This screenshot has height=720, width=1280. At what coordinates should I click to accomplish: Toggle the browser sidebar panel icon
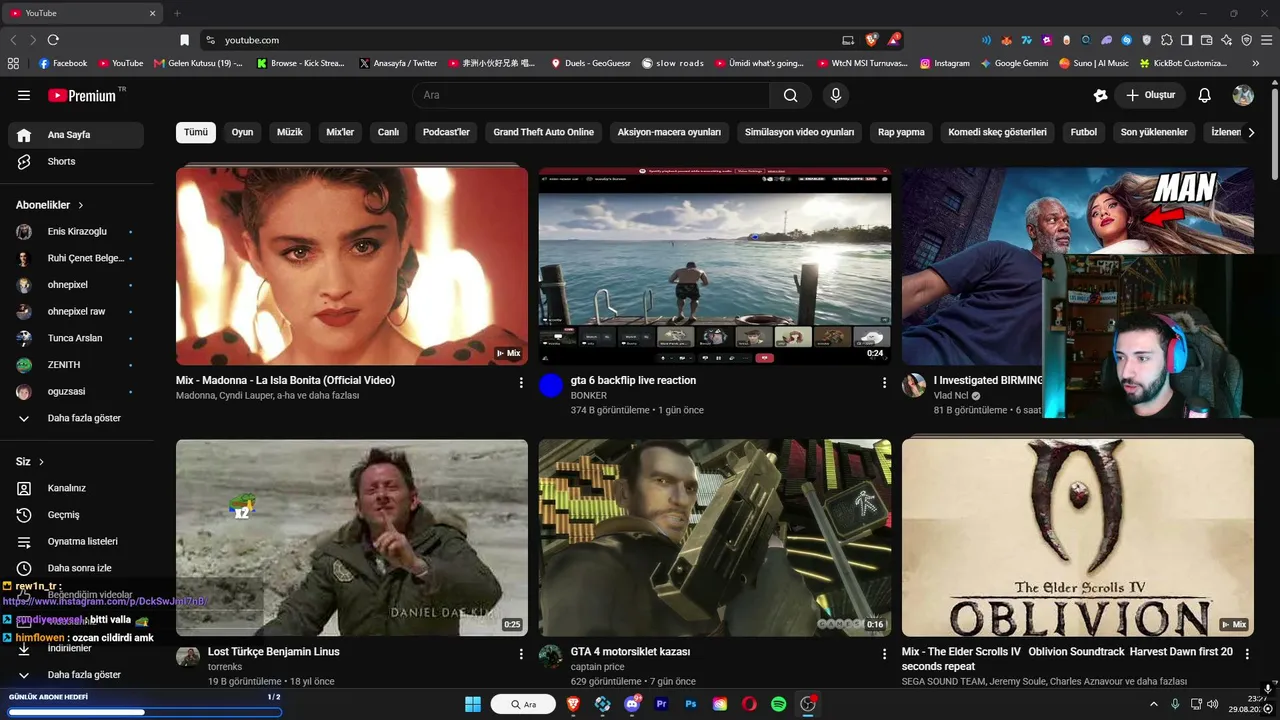coord(1186,40)
